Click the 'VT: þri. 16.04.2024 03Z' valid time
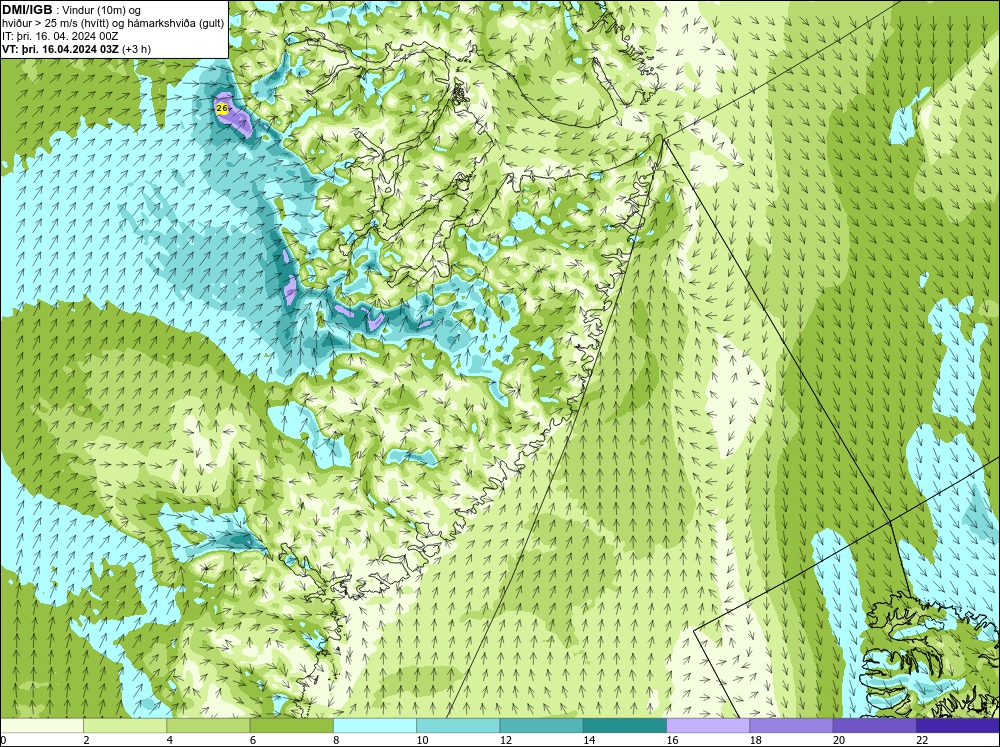 point(60,49)
